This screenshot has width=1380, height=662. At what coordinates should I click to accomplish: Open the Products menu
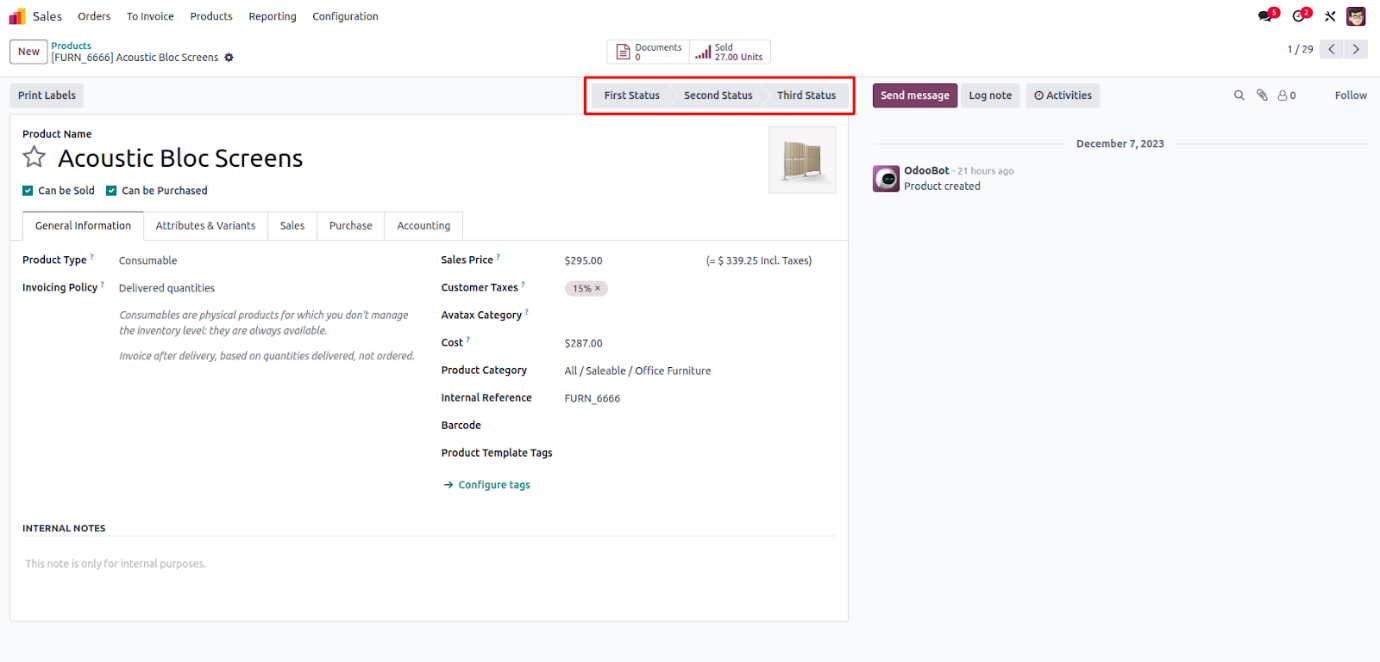[211, 16]
